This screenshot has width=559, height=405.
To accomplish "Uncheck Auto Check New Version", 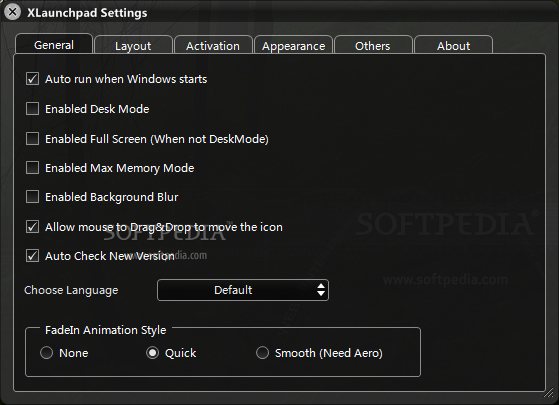I will (32, 256).
